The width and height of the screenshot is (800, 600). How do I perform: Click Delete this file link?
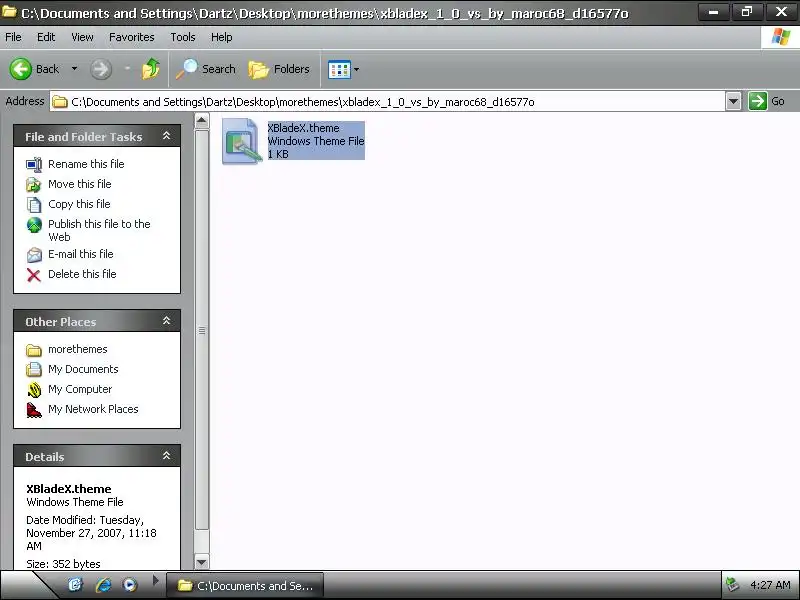(82, 274)
